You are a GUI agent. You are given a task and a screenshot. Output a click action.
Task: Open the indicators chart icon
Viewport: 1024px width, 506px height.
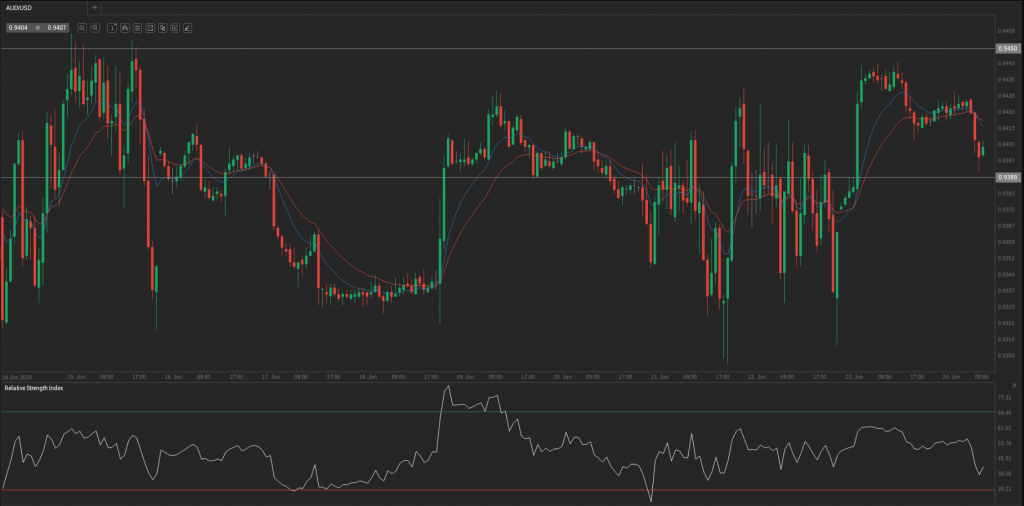point(150,28)
